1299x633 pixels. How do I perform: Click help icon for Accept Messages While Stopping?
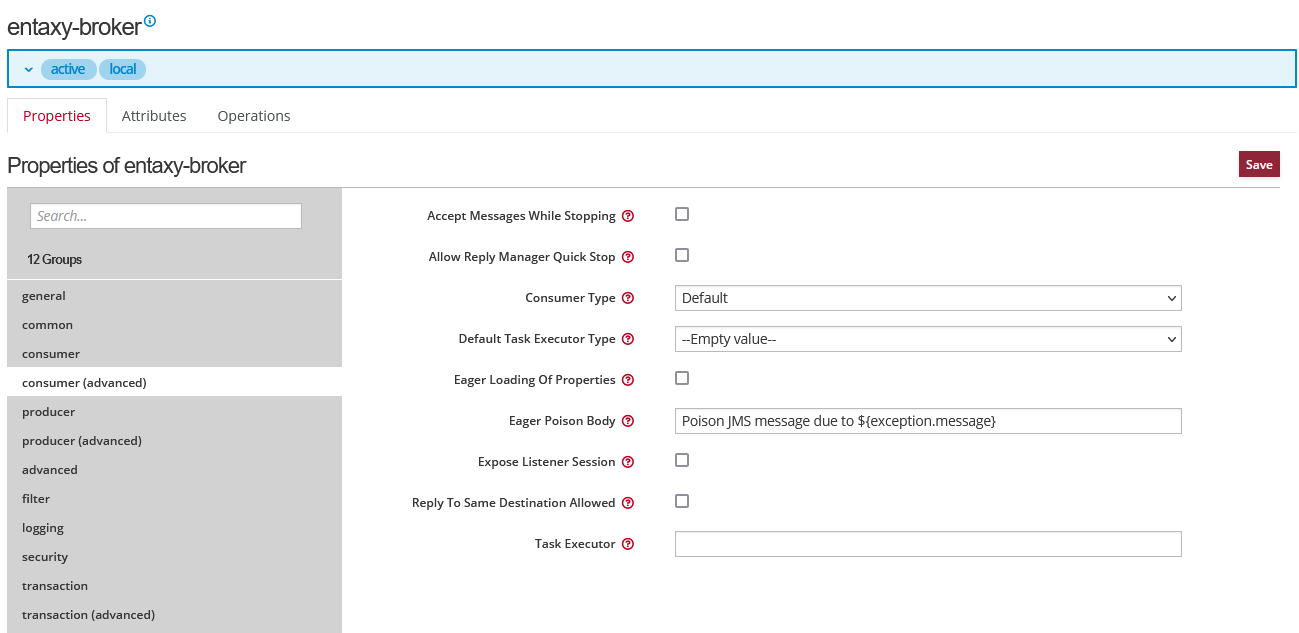[628, 216]
